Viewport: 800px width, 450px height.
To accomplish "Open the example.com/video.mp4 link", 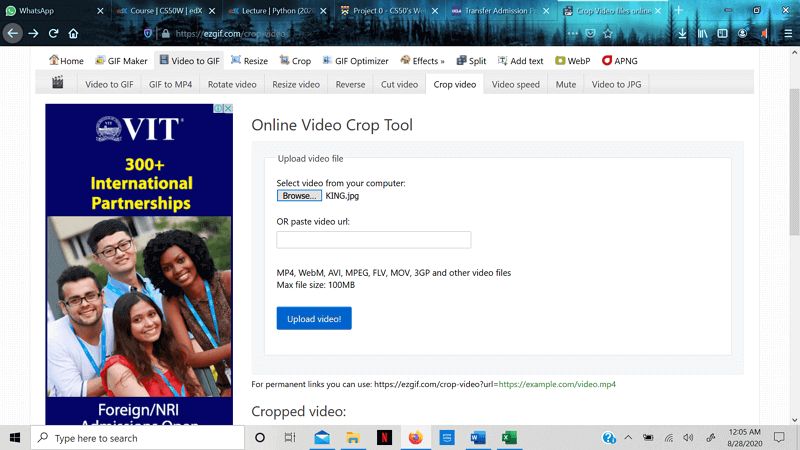I will coord(557,384).
